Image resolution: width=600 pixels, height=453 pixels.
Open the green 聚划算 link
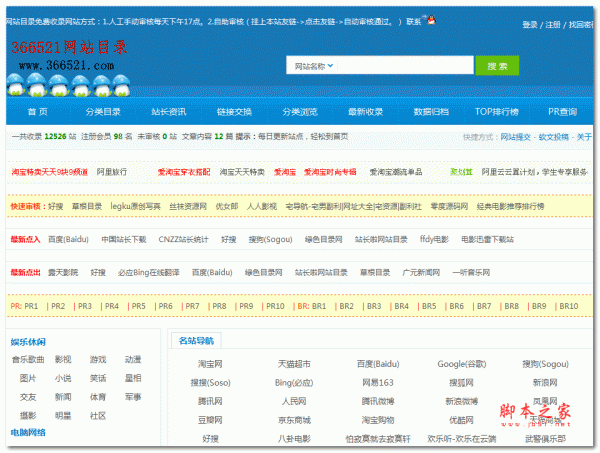[x=461, y=172]
